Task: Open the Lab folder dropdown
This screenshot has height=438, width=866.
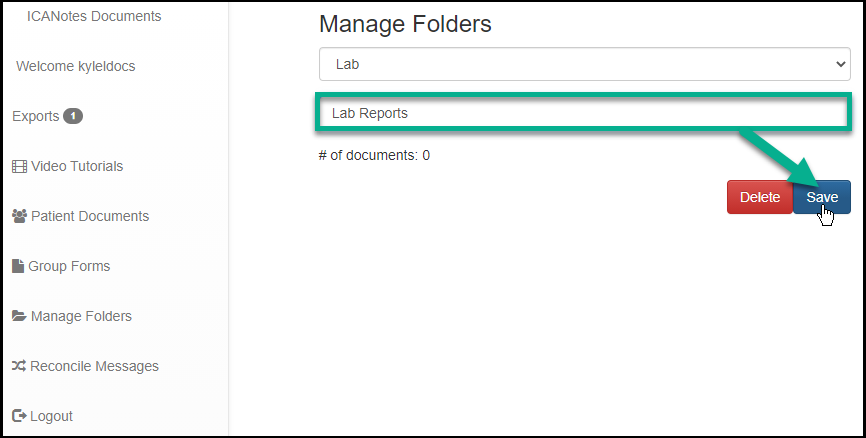Action: 584,64
